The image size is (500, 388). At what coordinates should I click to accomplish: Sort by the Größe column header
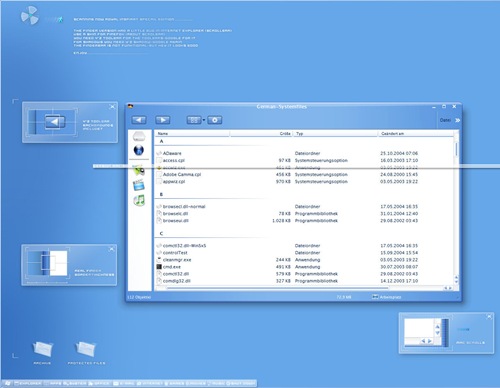tap(261, 134)
